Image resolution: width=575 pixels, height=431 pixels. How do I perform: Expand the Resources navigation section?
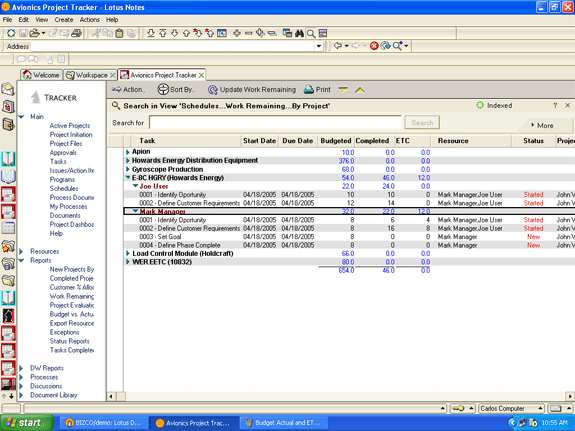[x=21, y=251]
